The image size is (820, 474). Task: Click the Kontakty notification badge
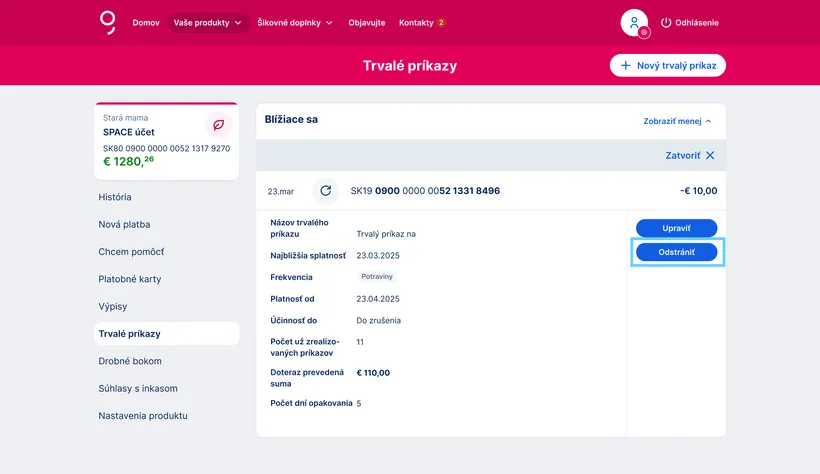(441, 22)
